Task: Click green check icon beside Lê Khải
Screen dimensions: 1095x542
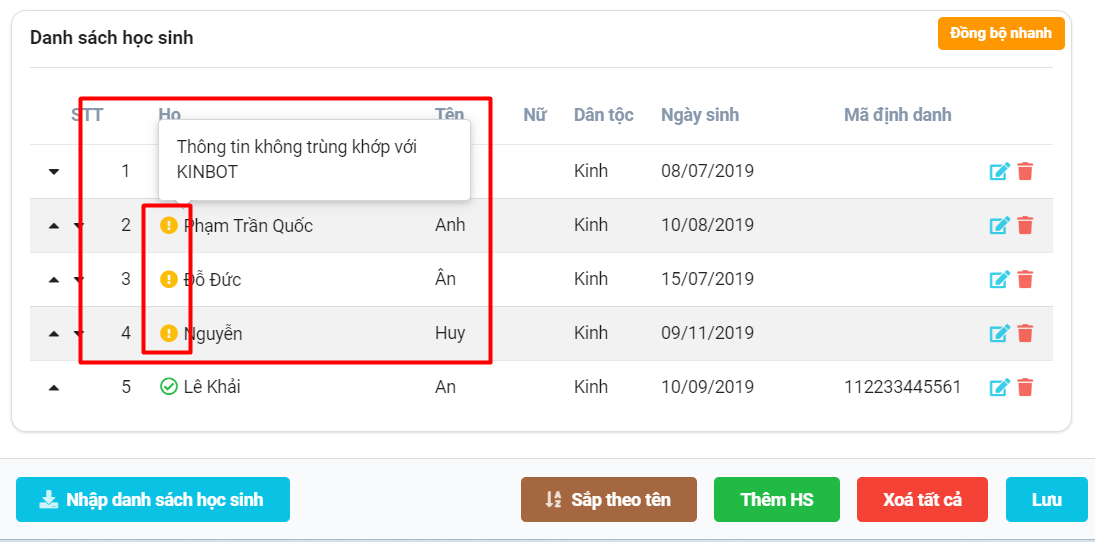Action: tap(169, 387)
